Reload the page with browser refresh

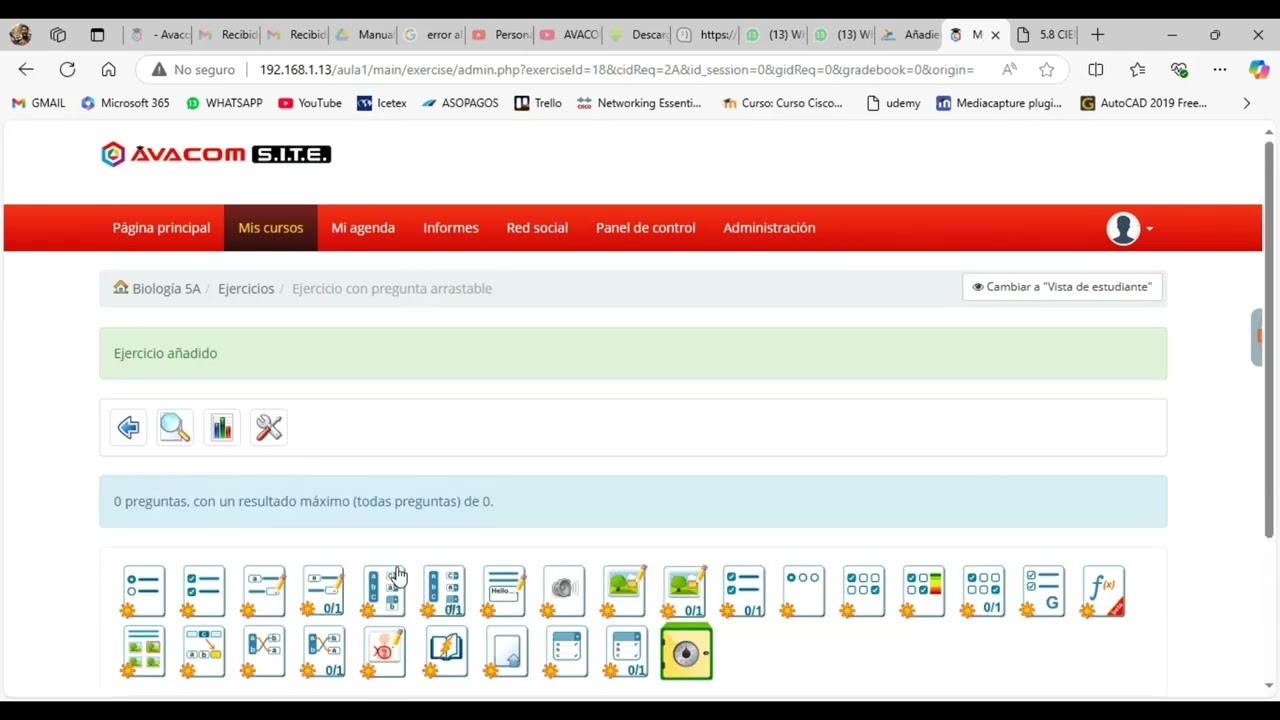coord(67,69)
